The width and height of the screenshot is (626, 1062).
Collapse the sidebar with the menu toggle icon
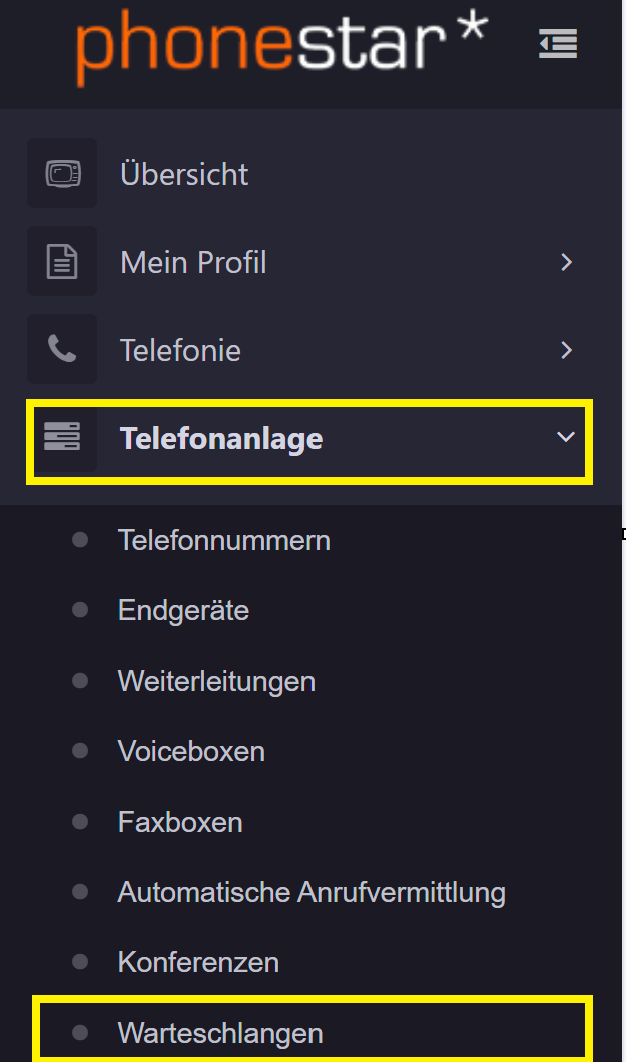click(x=558, y=43)
